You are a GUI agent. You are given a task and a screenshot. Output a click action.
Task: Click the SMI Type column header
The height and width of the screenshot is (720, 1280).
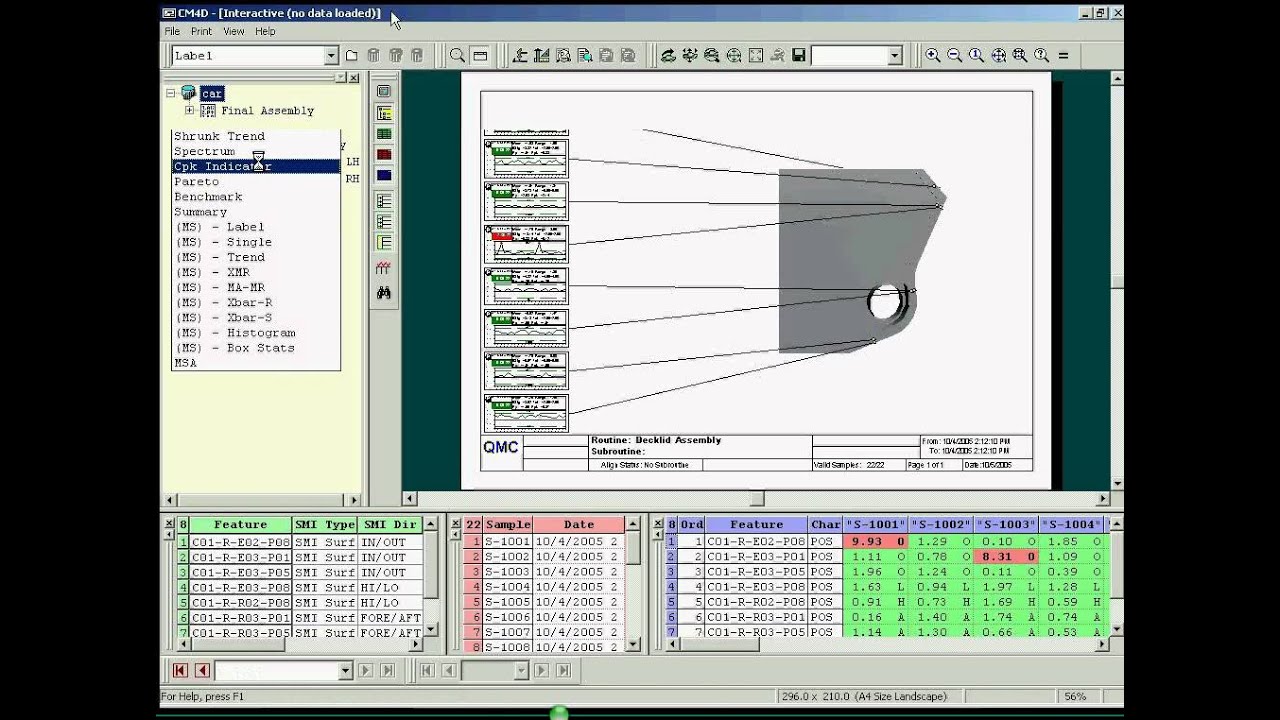tap(325, 524)
